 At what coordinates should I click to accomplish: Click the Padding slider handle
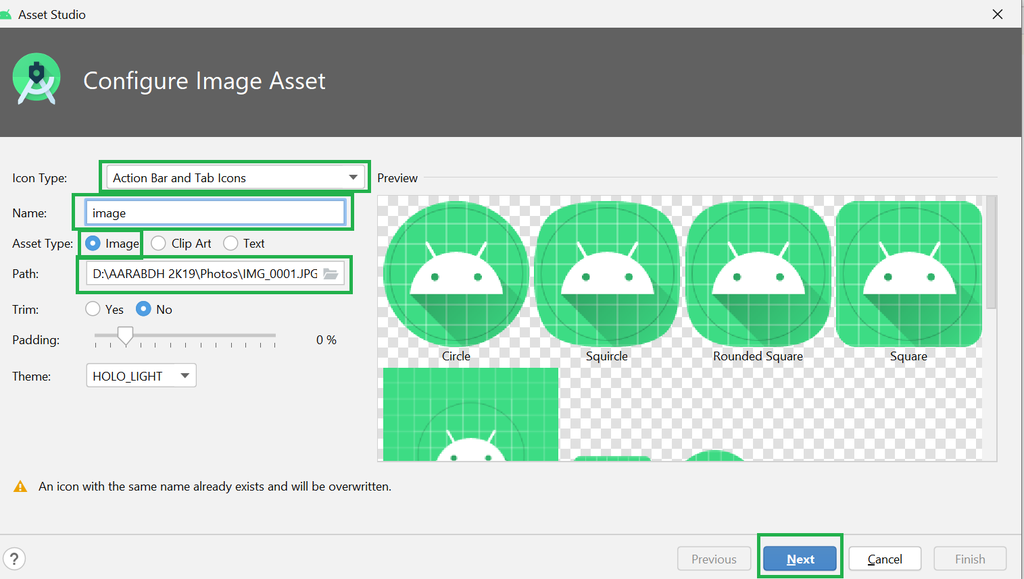(x=125, y=336)
